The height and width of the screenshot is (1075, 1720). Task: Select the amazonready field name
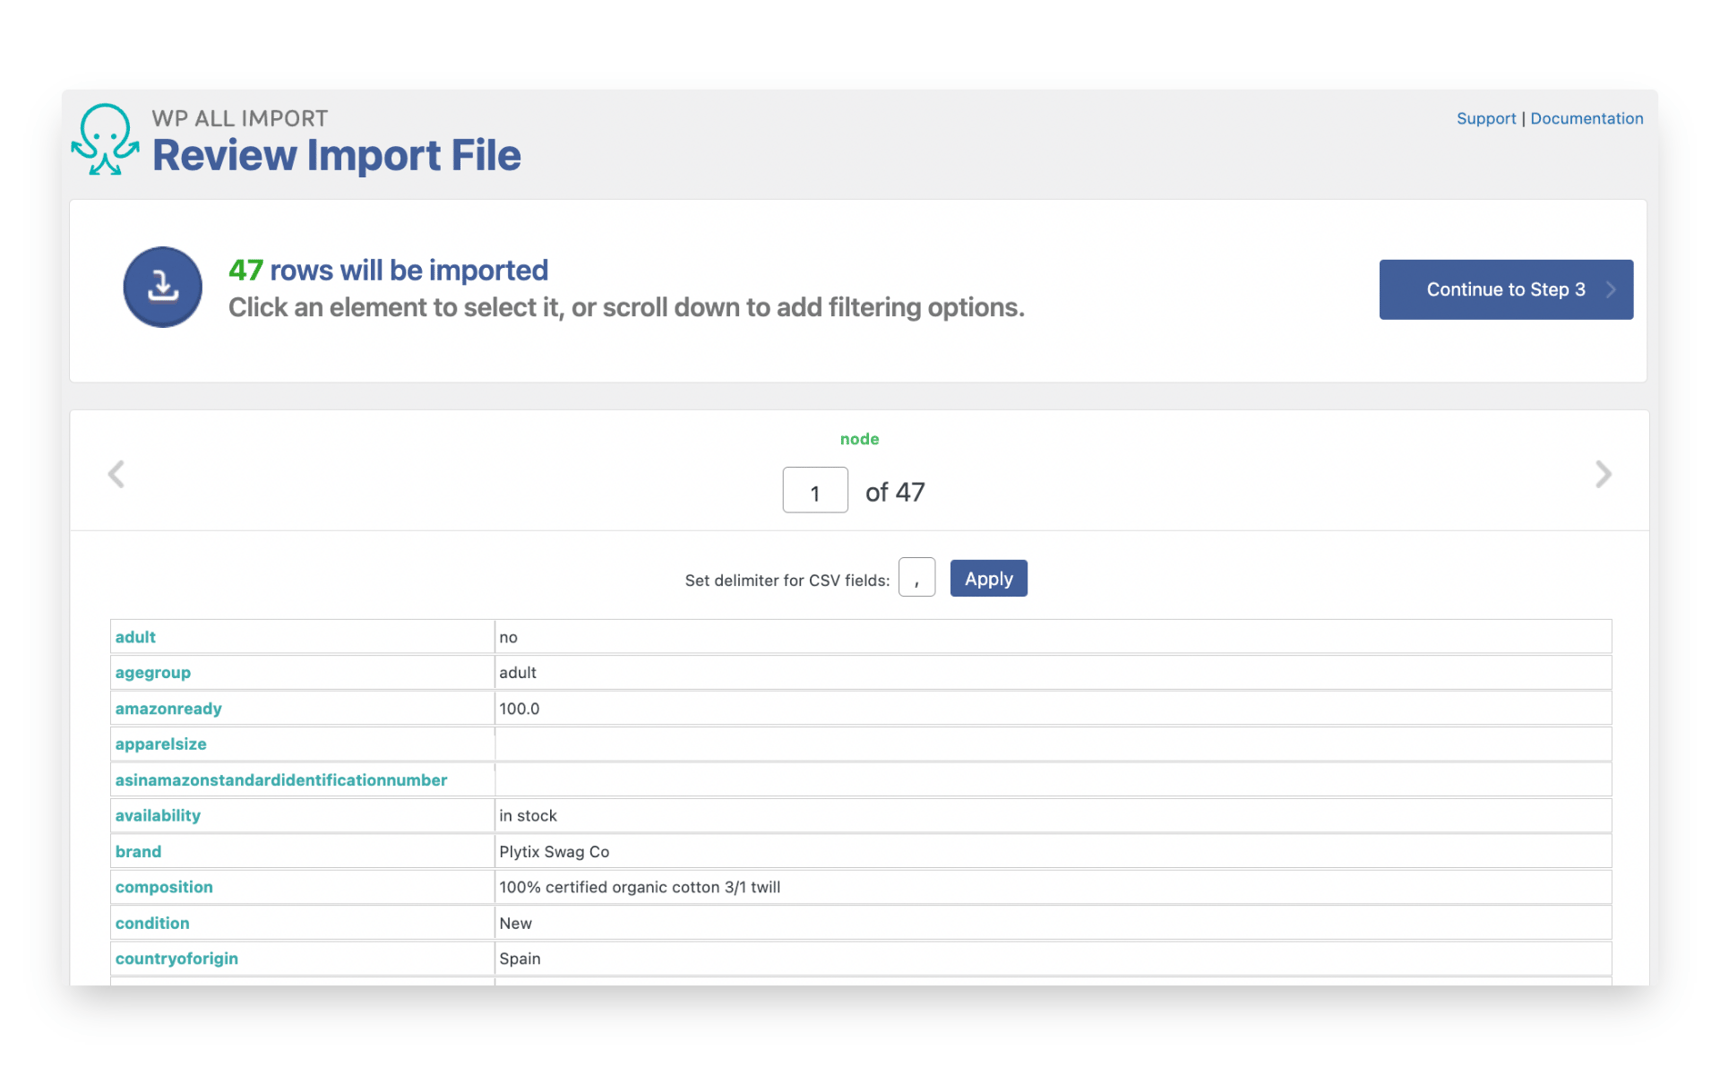tap(168, 708)
